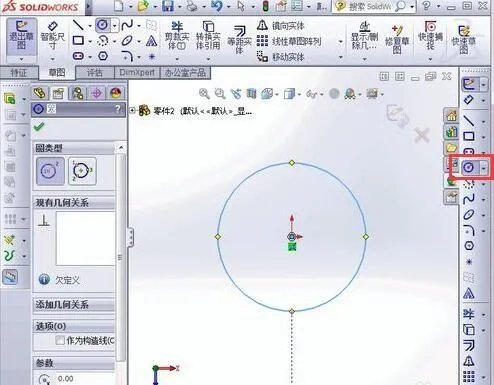Expand the 零件2 tree node
The height and width of the screenshot is (385, 494).
(x=133, y=110)
